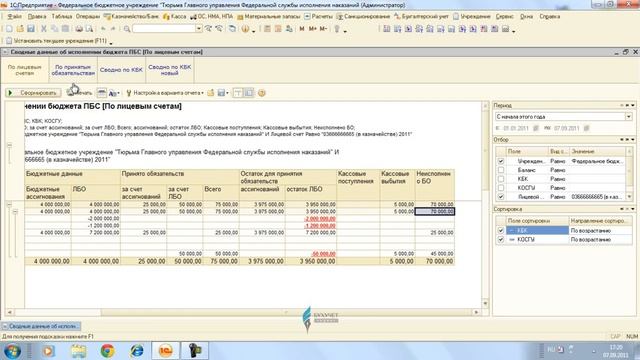Select the highlighted 70 000,00 cell
Image resolution: width=640 pixels, height=360 pixels.
pos(435,211)
